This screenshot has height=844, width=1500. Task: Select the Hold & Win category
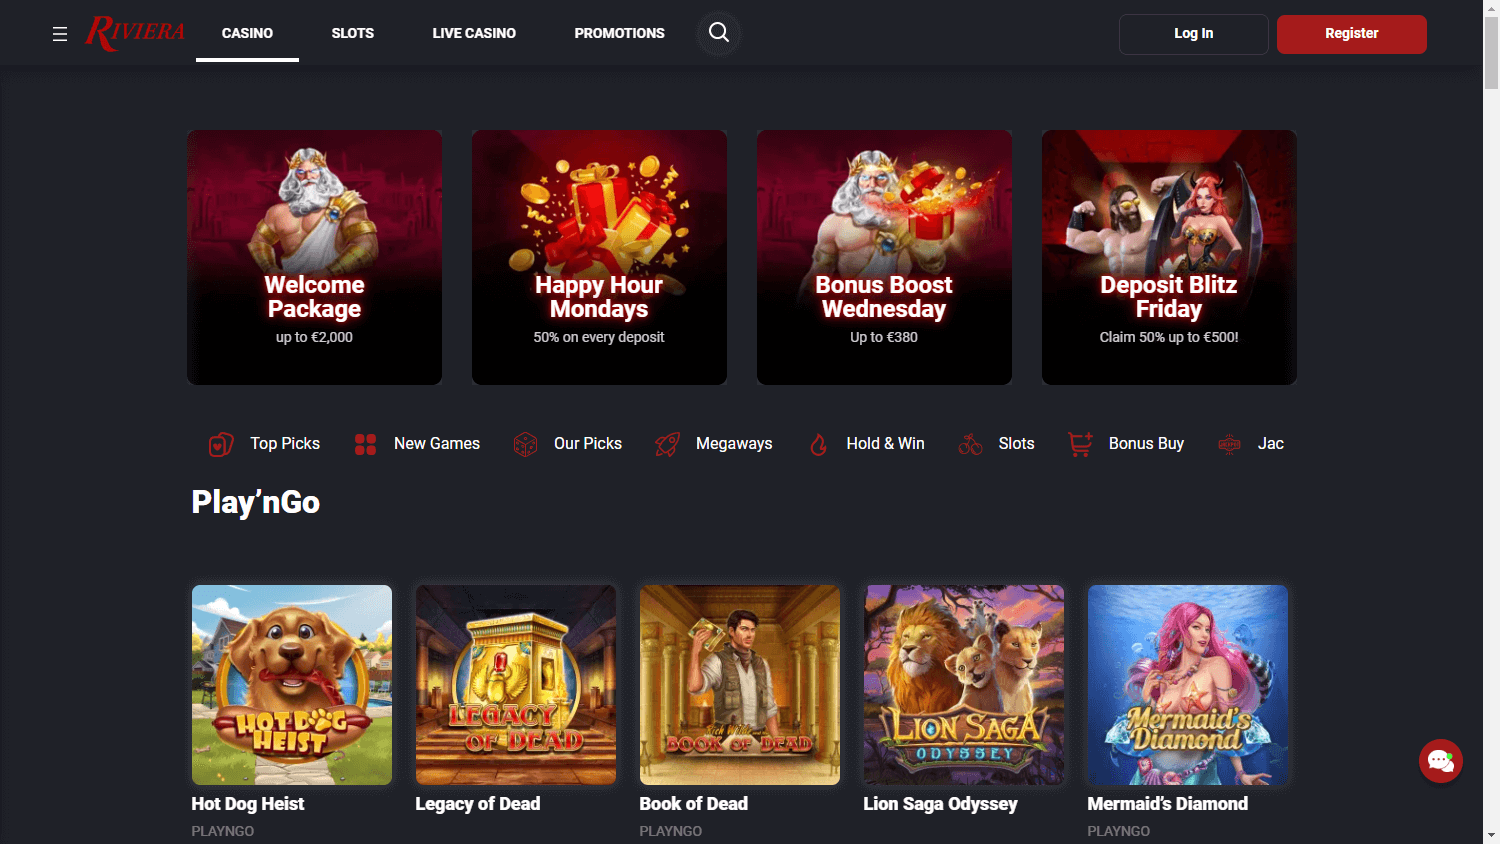click(818, 443)
